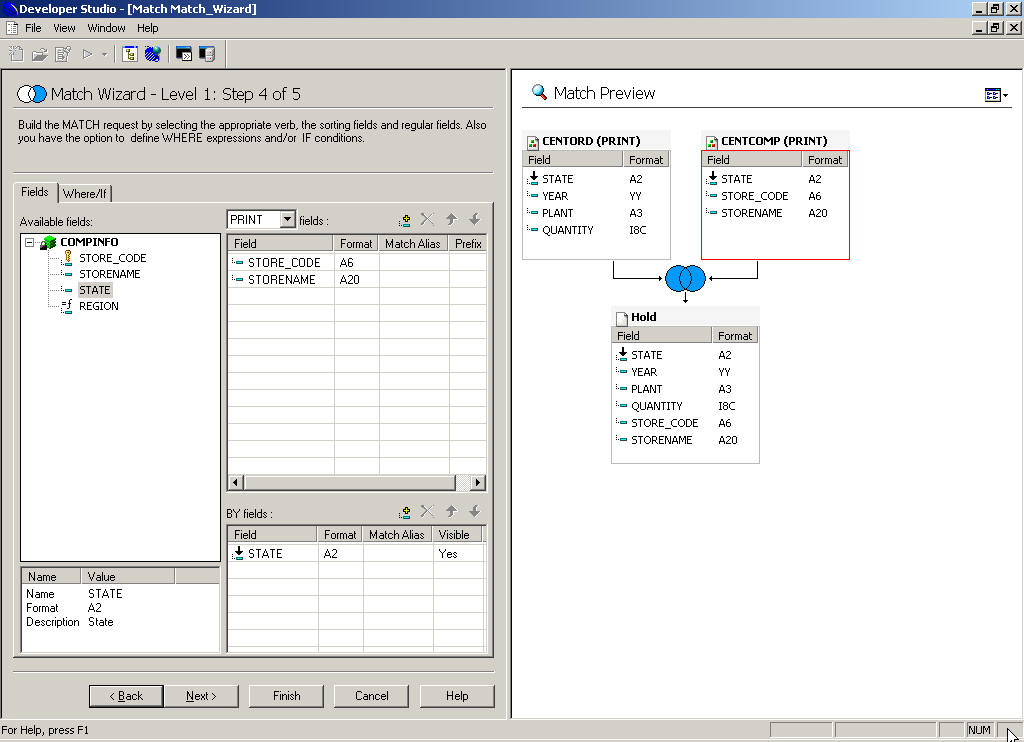This screenshot has height=742, width=1024.
Task: Click the Back button
Action: 126,696
